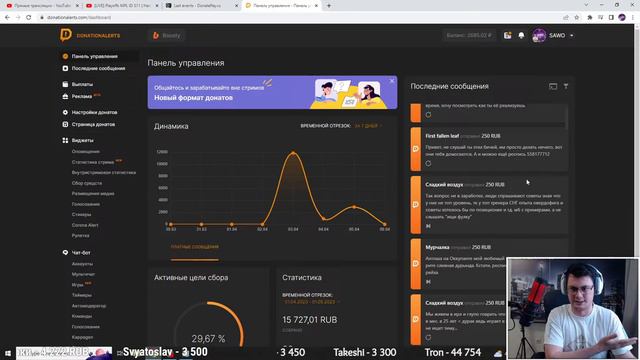Replay the First fallen leaf donation alert
The height and width of the screenshot is (360, 640).
[428, 164]
